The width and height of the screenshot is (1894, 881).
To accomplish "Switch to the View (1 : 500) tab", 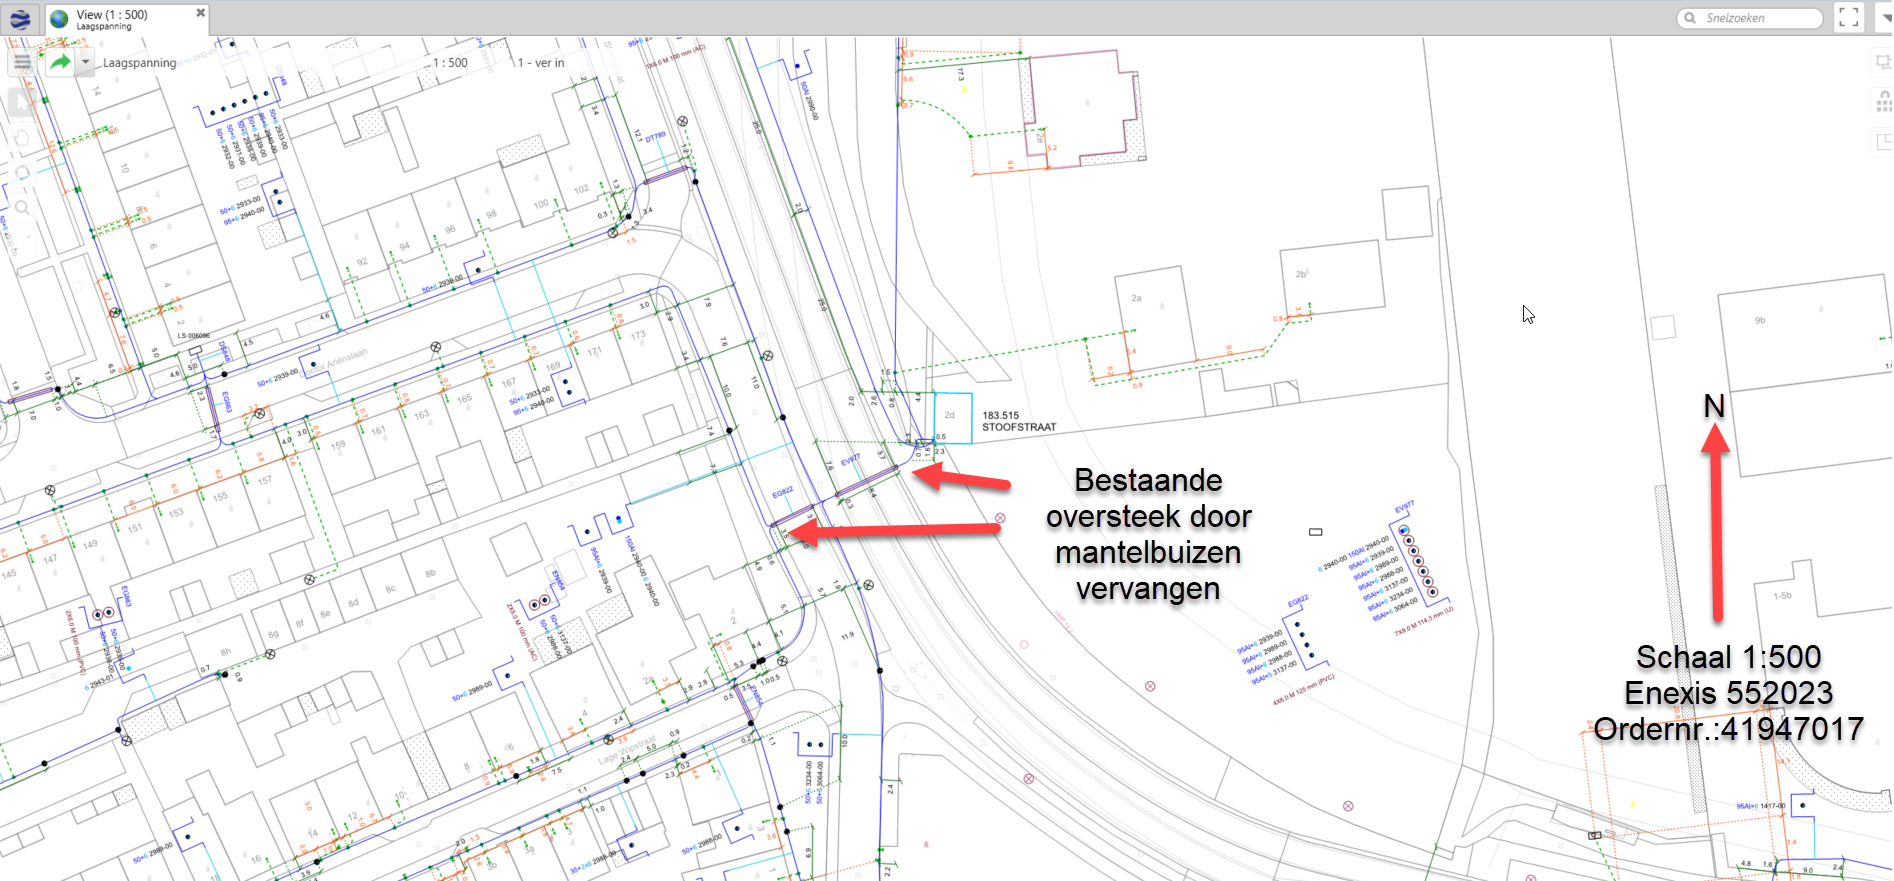I will [112, 19].
